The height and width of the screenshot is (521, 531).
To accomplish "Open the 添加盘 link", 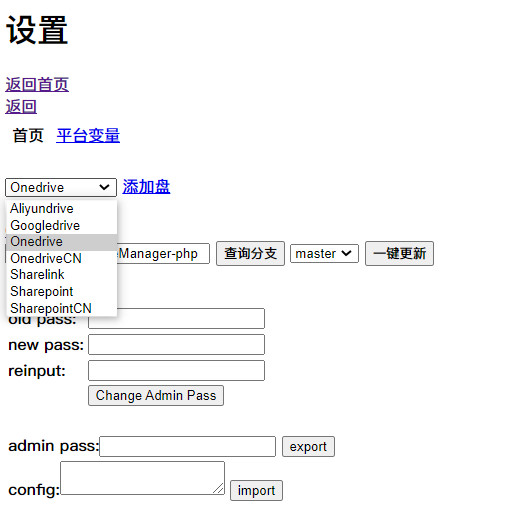I will pos(146,187).
